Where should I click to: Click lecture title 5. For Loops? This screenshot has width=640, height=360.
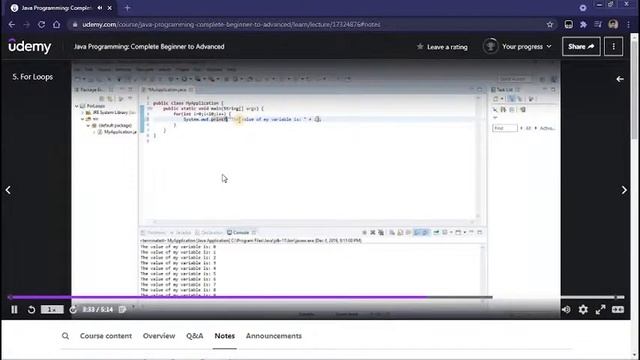(33, 77)
